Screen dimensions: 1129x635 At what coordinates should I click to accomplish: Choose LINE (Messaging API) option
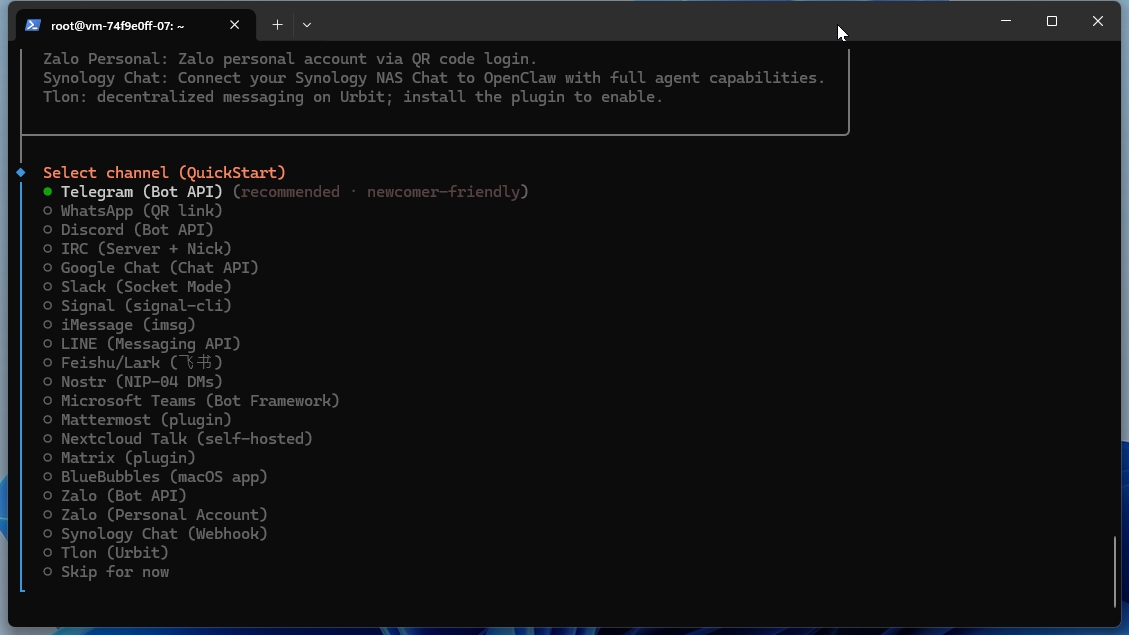[x=142, y=343]
